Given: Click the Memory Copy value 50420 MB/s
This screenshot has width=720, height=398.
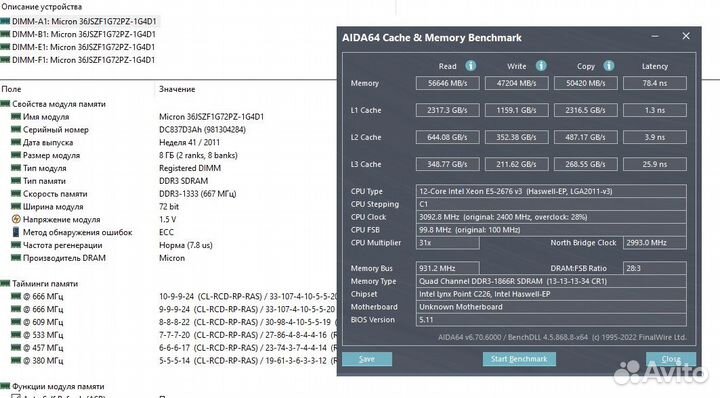Looking at the screenshot, I should coord(585,83).
